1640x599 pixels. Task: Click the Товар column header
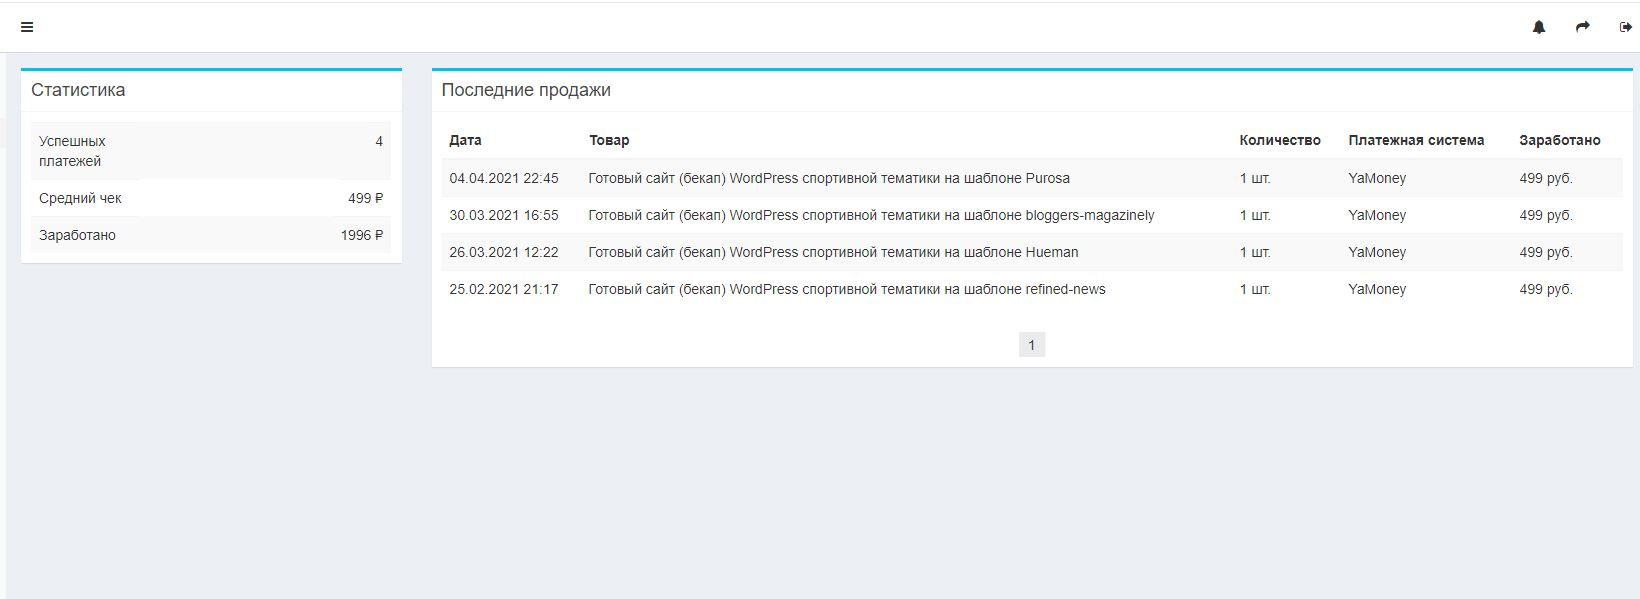point(609,140)
